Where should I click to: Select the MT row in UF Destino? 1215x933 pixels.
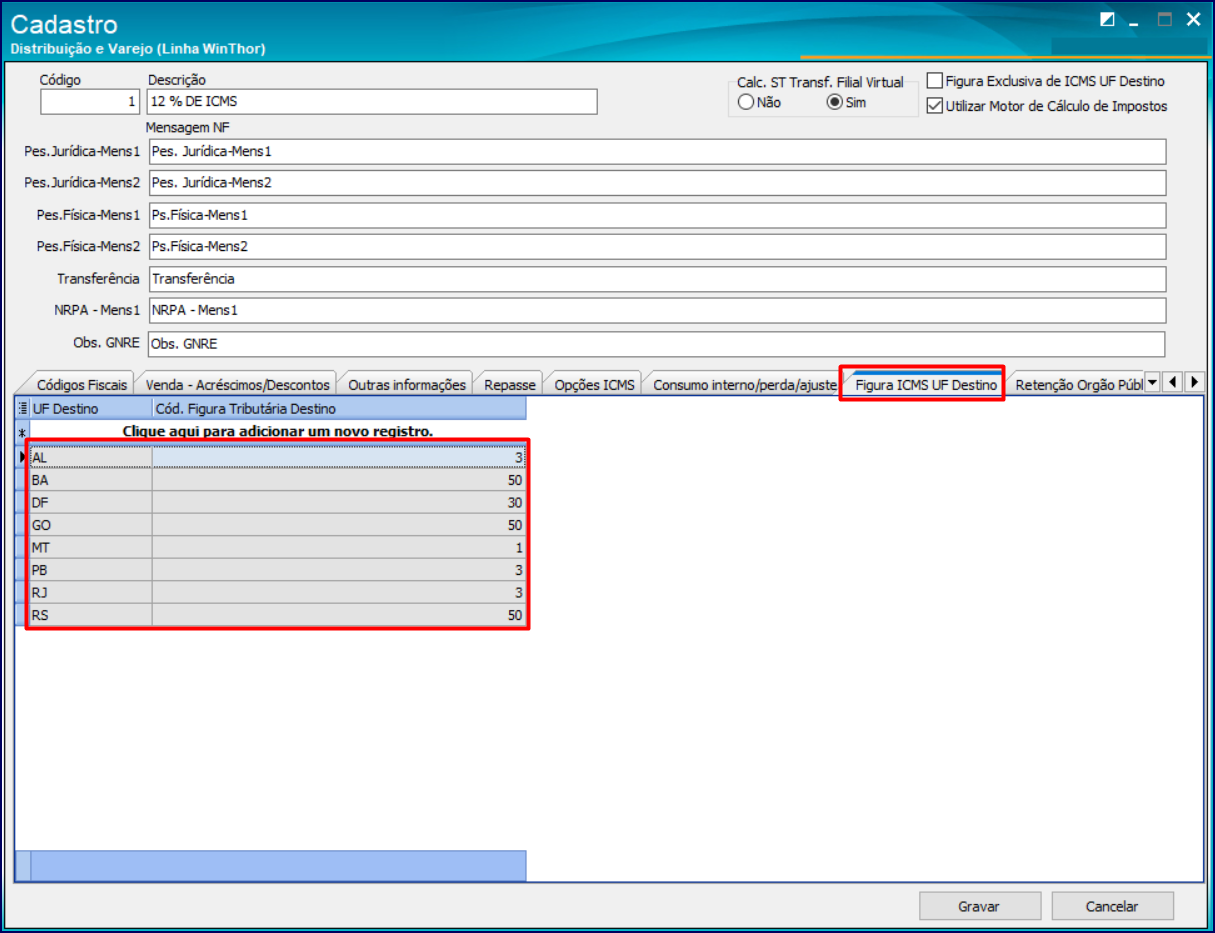point(91,547)
